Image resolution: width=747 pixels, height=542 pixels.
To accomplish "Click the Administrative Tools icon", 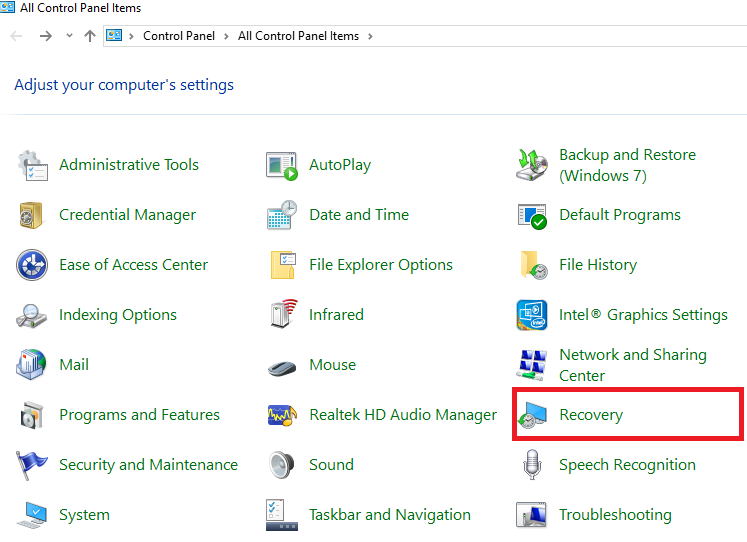I will (32, 165).
